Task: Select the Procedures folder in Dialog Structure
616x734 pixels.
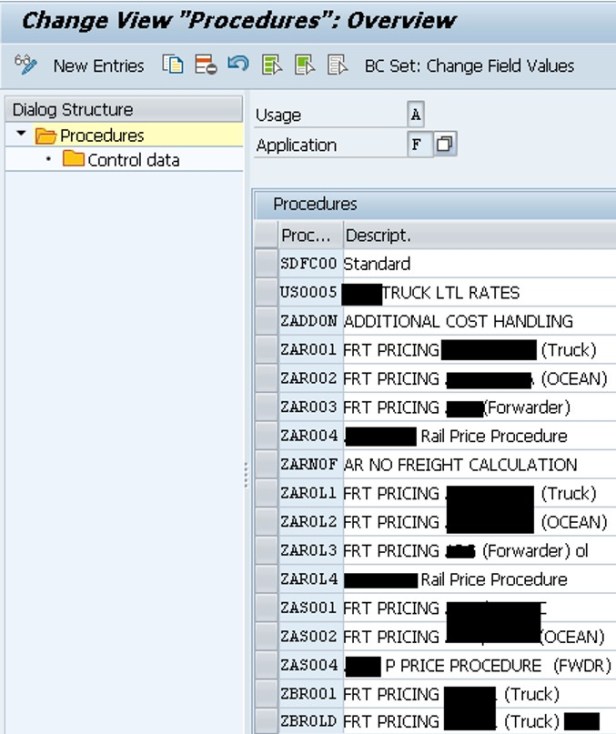Action: [101, 135]
